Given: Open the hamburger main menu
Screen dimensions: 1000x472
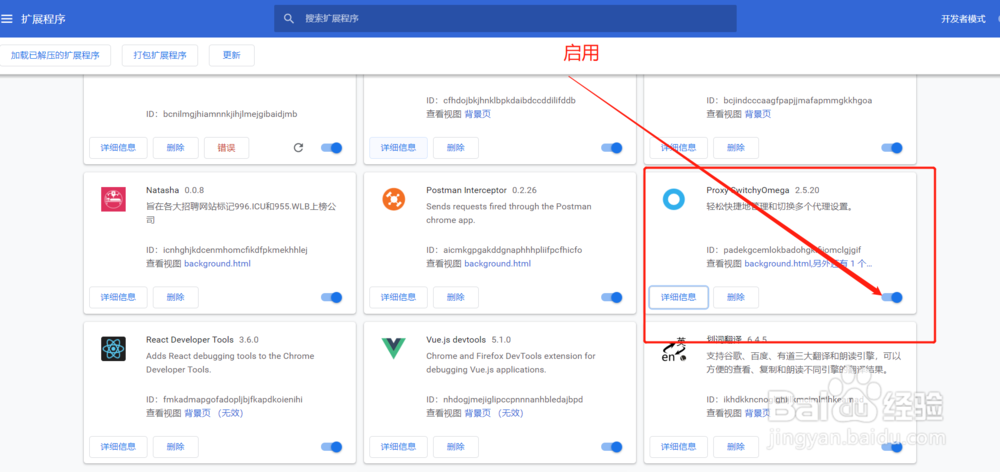Looking at the screenshot, I should click(x=6, y=18).
